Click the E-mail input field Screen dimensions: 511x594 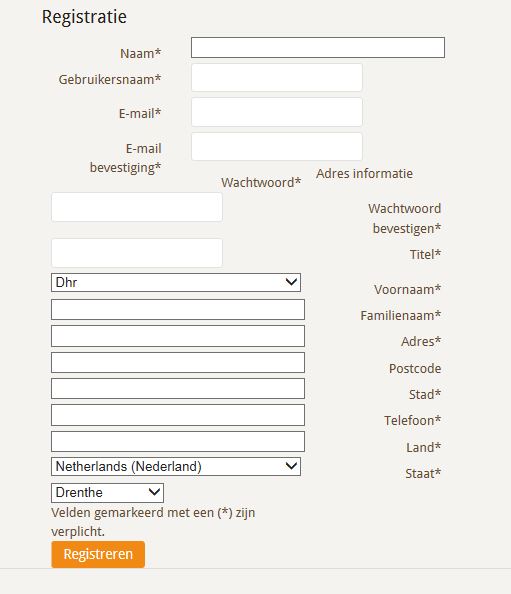(277, 112)
